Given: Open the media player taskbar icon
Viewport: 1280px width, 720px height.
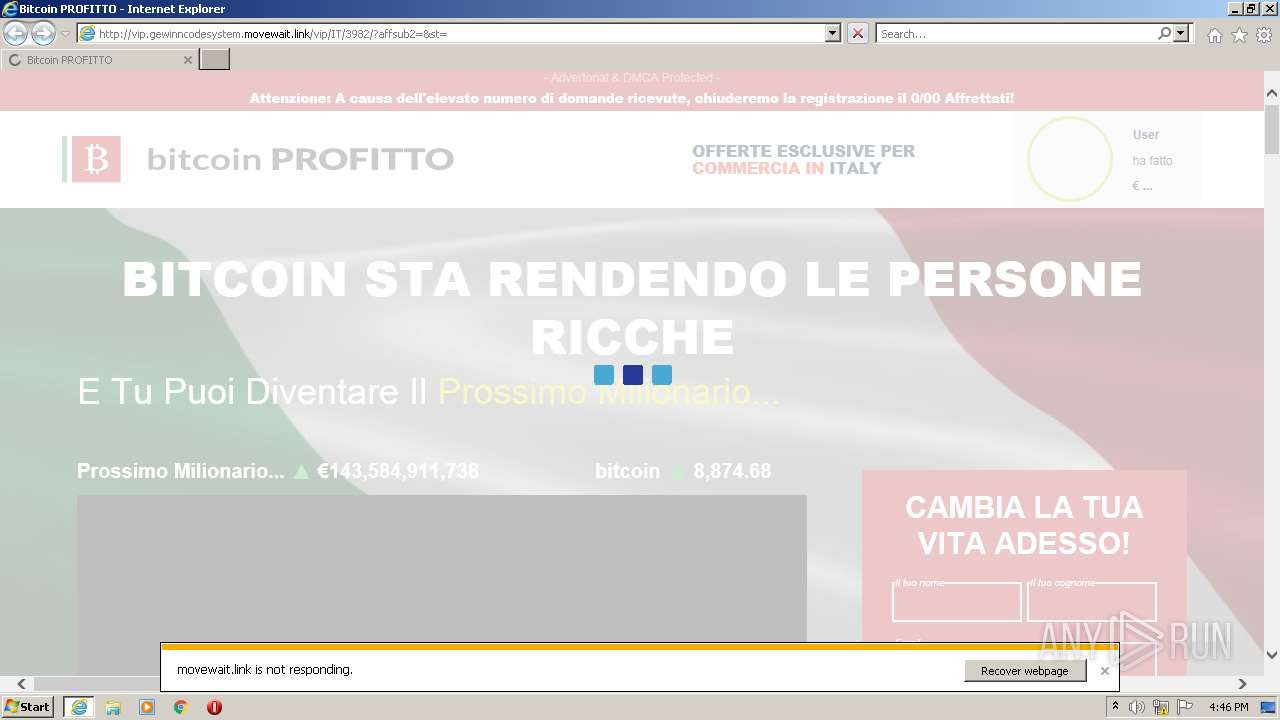Looking at the screenshot, I should point(147,707).
